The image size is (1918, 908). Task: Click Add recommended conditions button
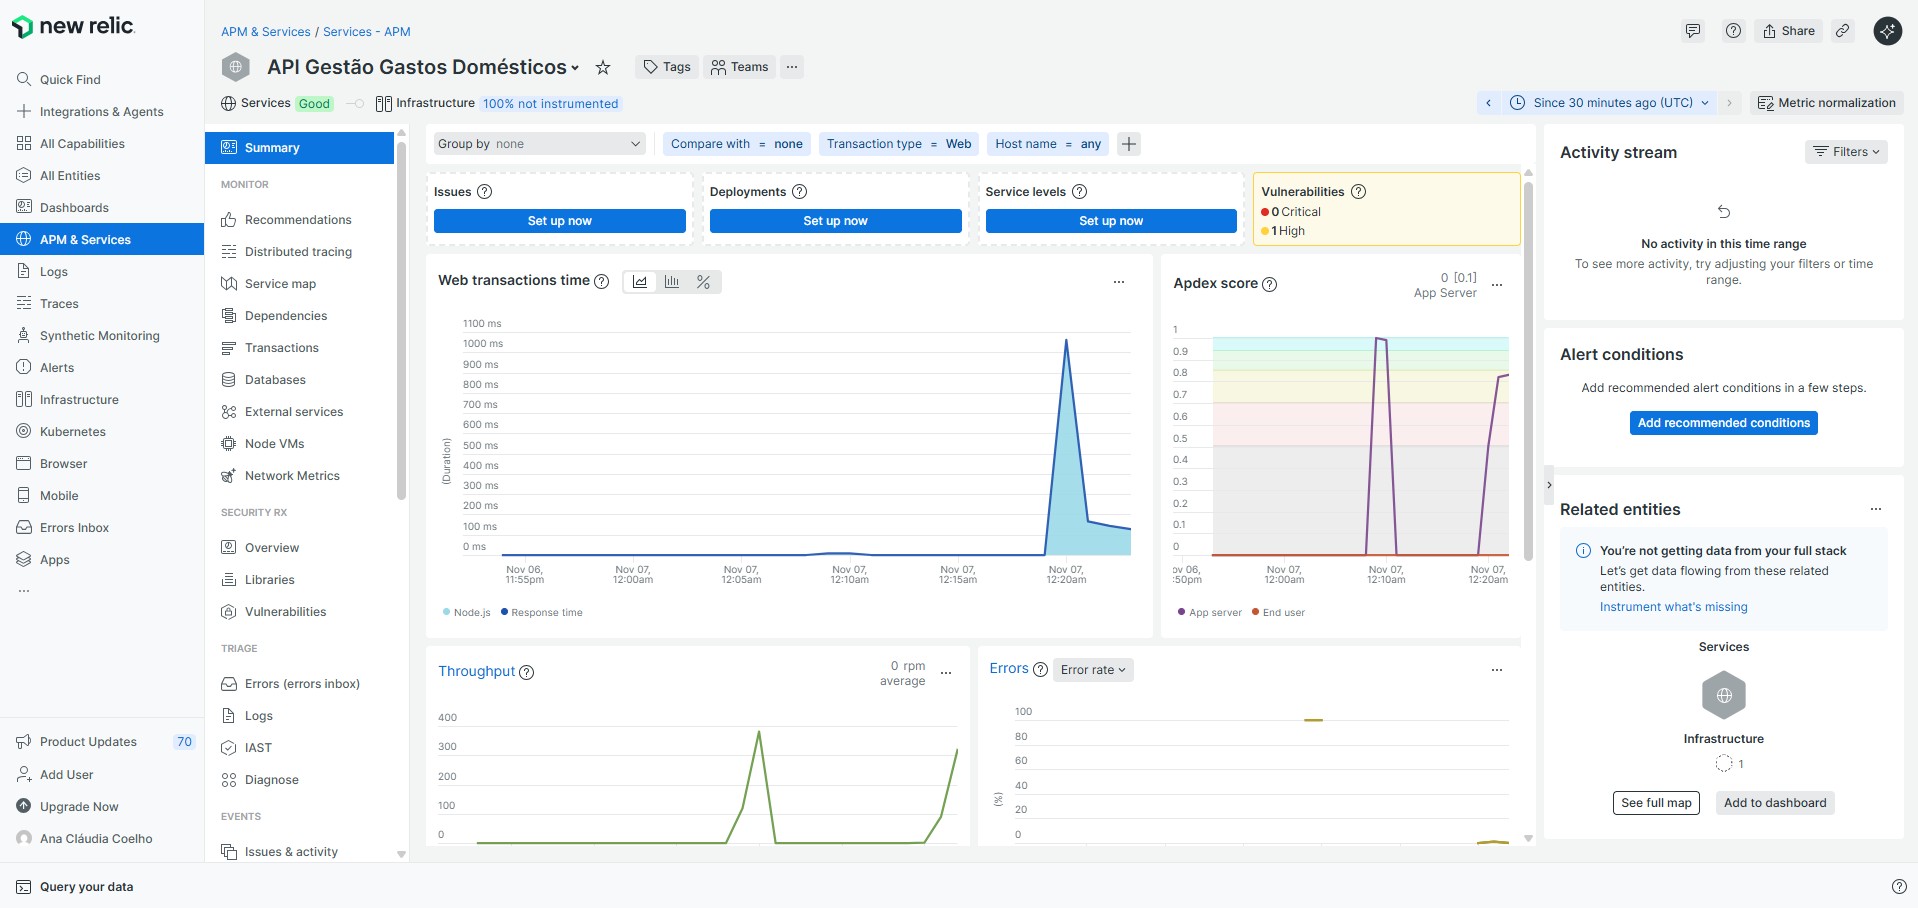pyautogui.click(x=1724, y=423)
